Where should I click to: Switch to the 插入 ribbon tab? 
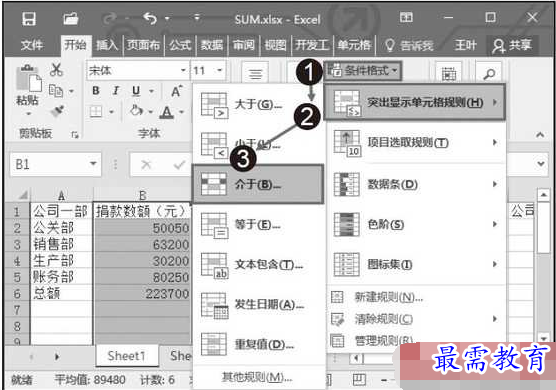click(x=107, y=45)
